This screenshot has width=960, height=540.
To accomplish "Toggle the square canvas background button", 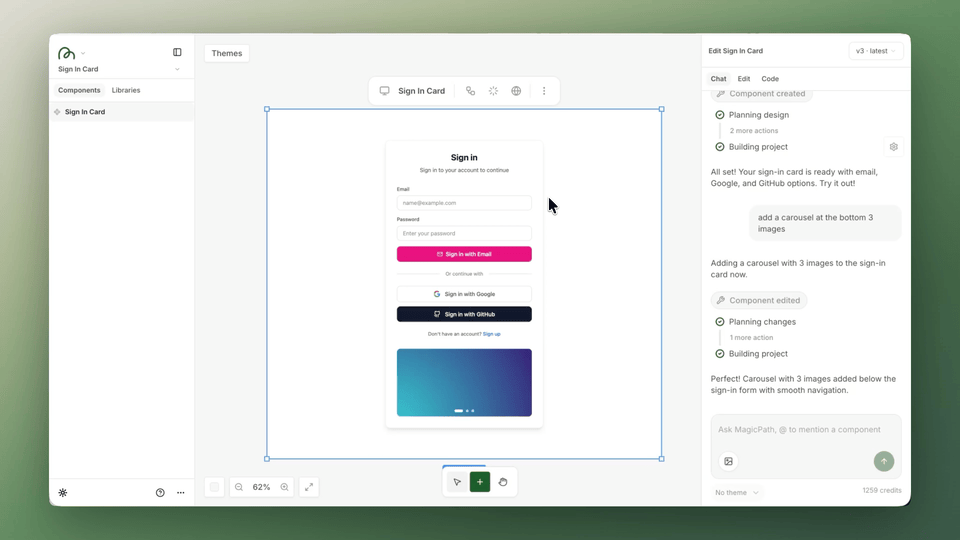I will click(214, 487).
